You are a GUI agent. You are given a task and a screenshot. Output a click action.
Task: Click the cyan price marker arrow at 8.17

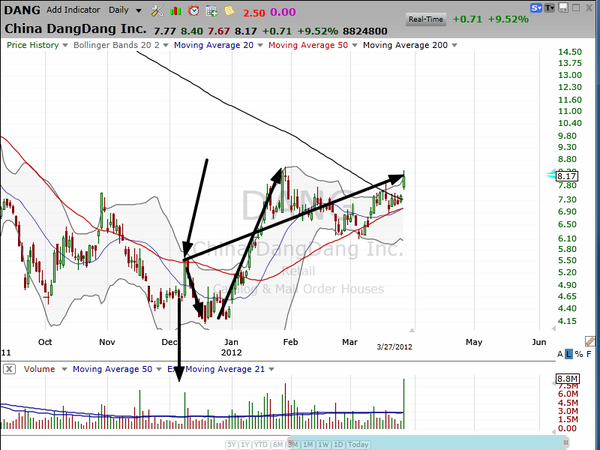coord(551,175)
